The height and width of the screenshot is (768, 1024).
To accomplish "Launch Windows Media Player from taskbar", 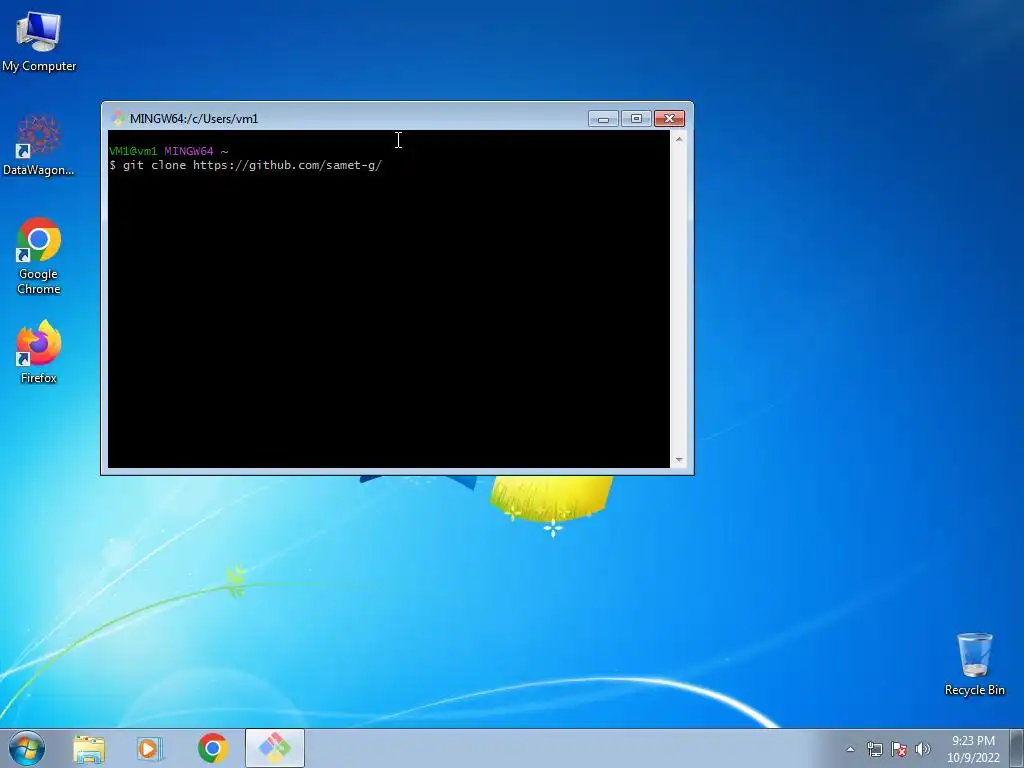I will [150, 749].
